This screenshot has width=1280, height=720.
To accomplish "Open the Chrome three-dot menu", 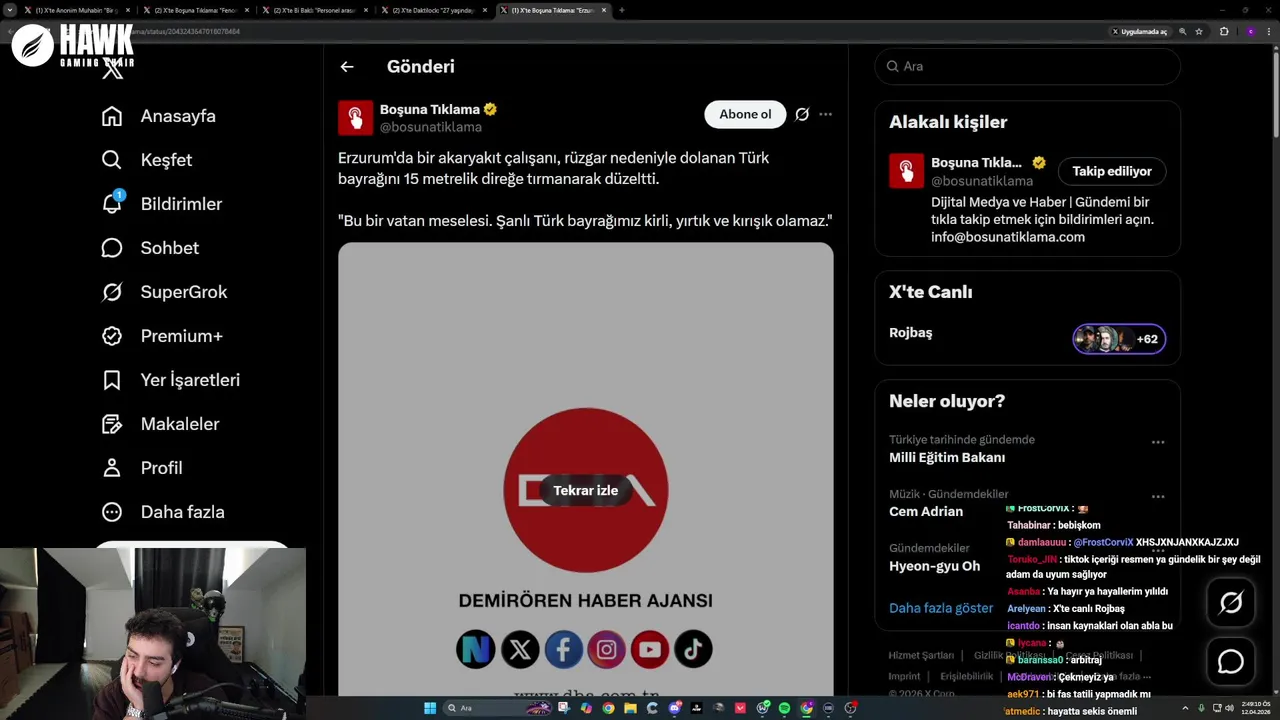I will click(1270, 32).
